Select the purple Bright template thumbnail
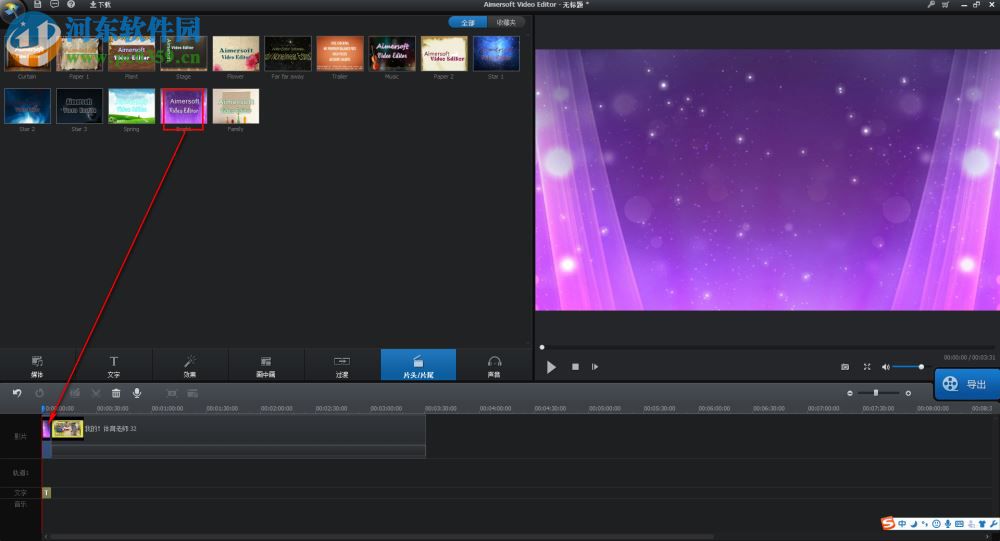This screenshot has width=1000, height=541. 184,106
